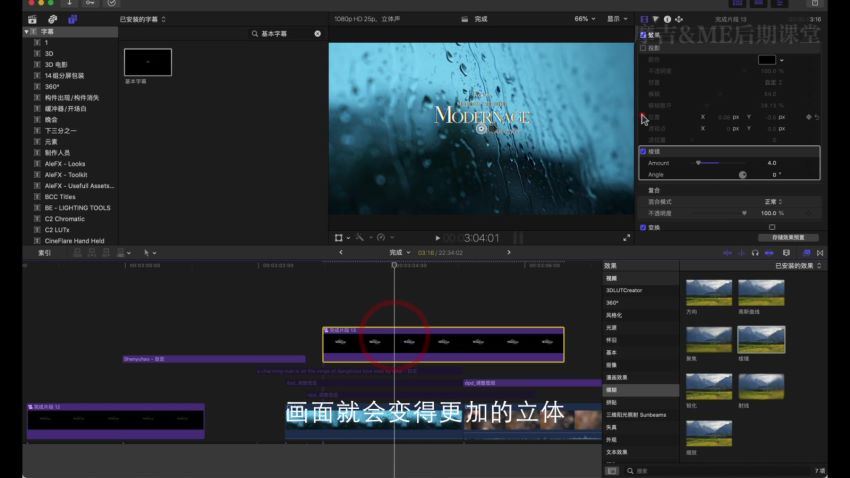Screen dimensions: 850x478
Task: Go forward in timeline history arrow
Action: (508, 253)
